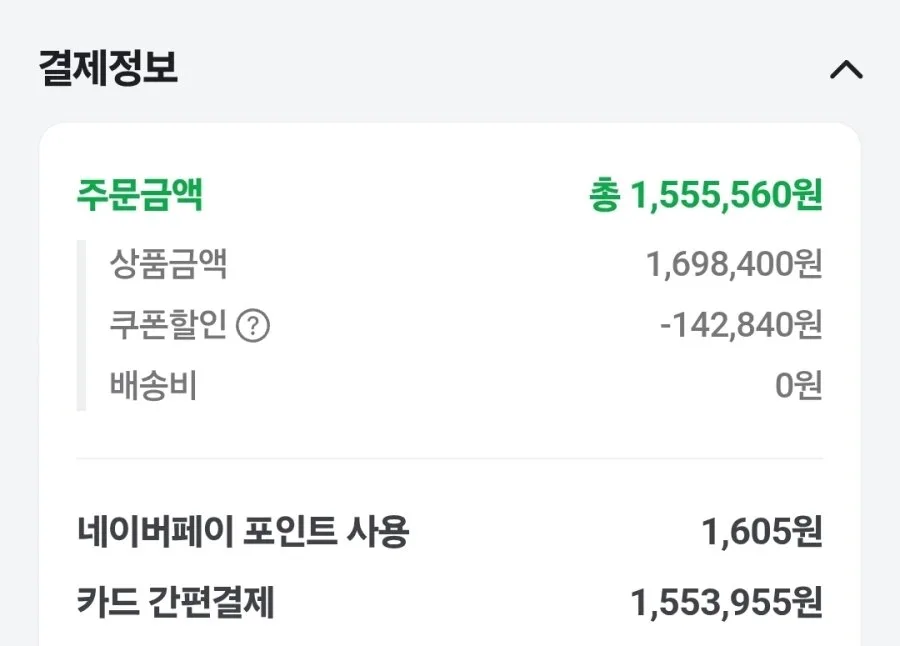Select the 상품금액 row label
The width and height of the screenshot is (900, 646).
click(168, 264)
